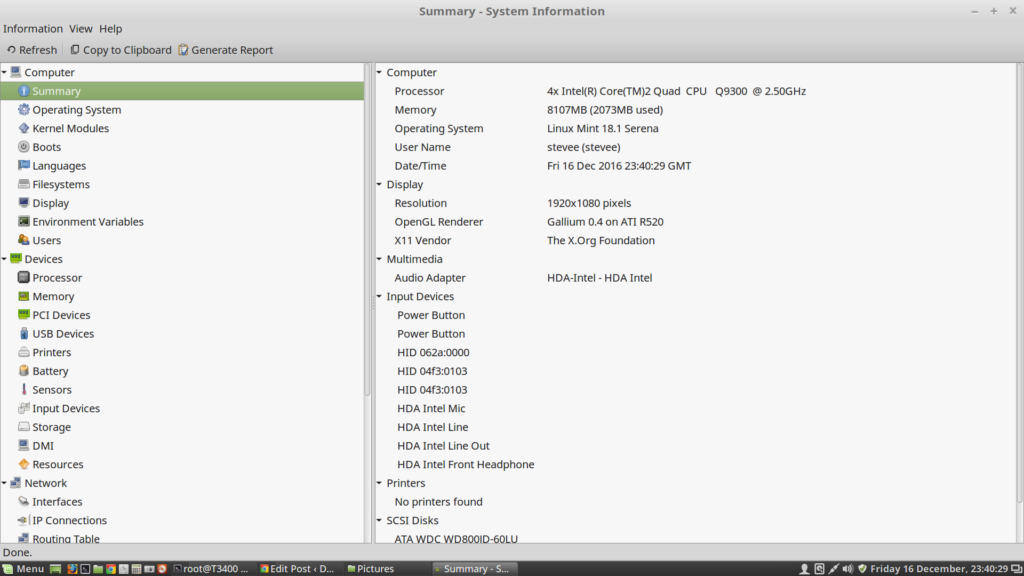Open the Sensors entry
The width and height of the screenshot is (1024, 576).
pos(51,390)
